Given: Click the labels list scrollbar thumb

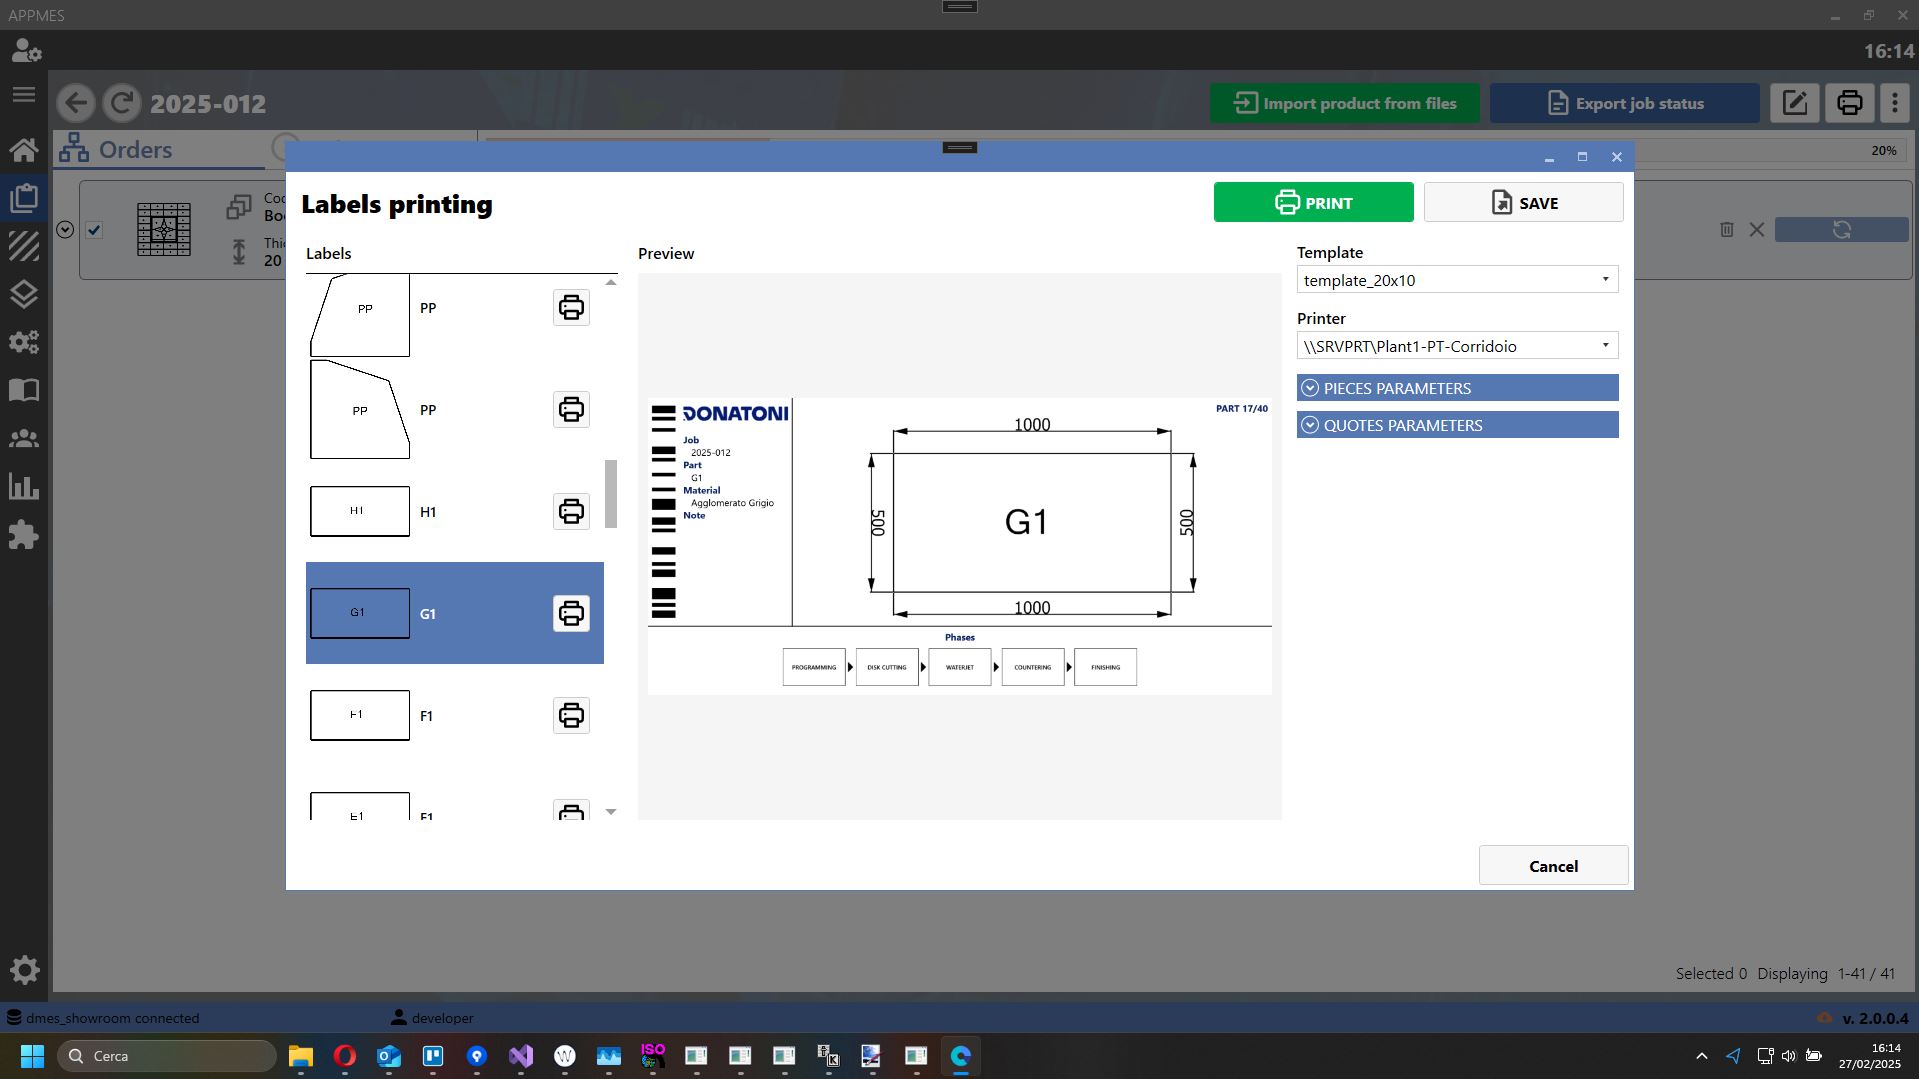Looking at the screenshot, I should click(611, 494).
